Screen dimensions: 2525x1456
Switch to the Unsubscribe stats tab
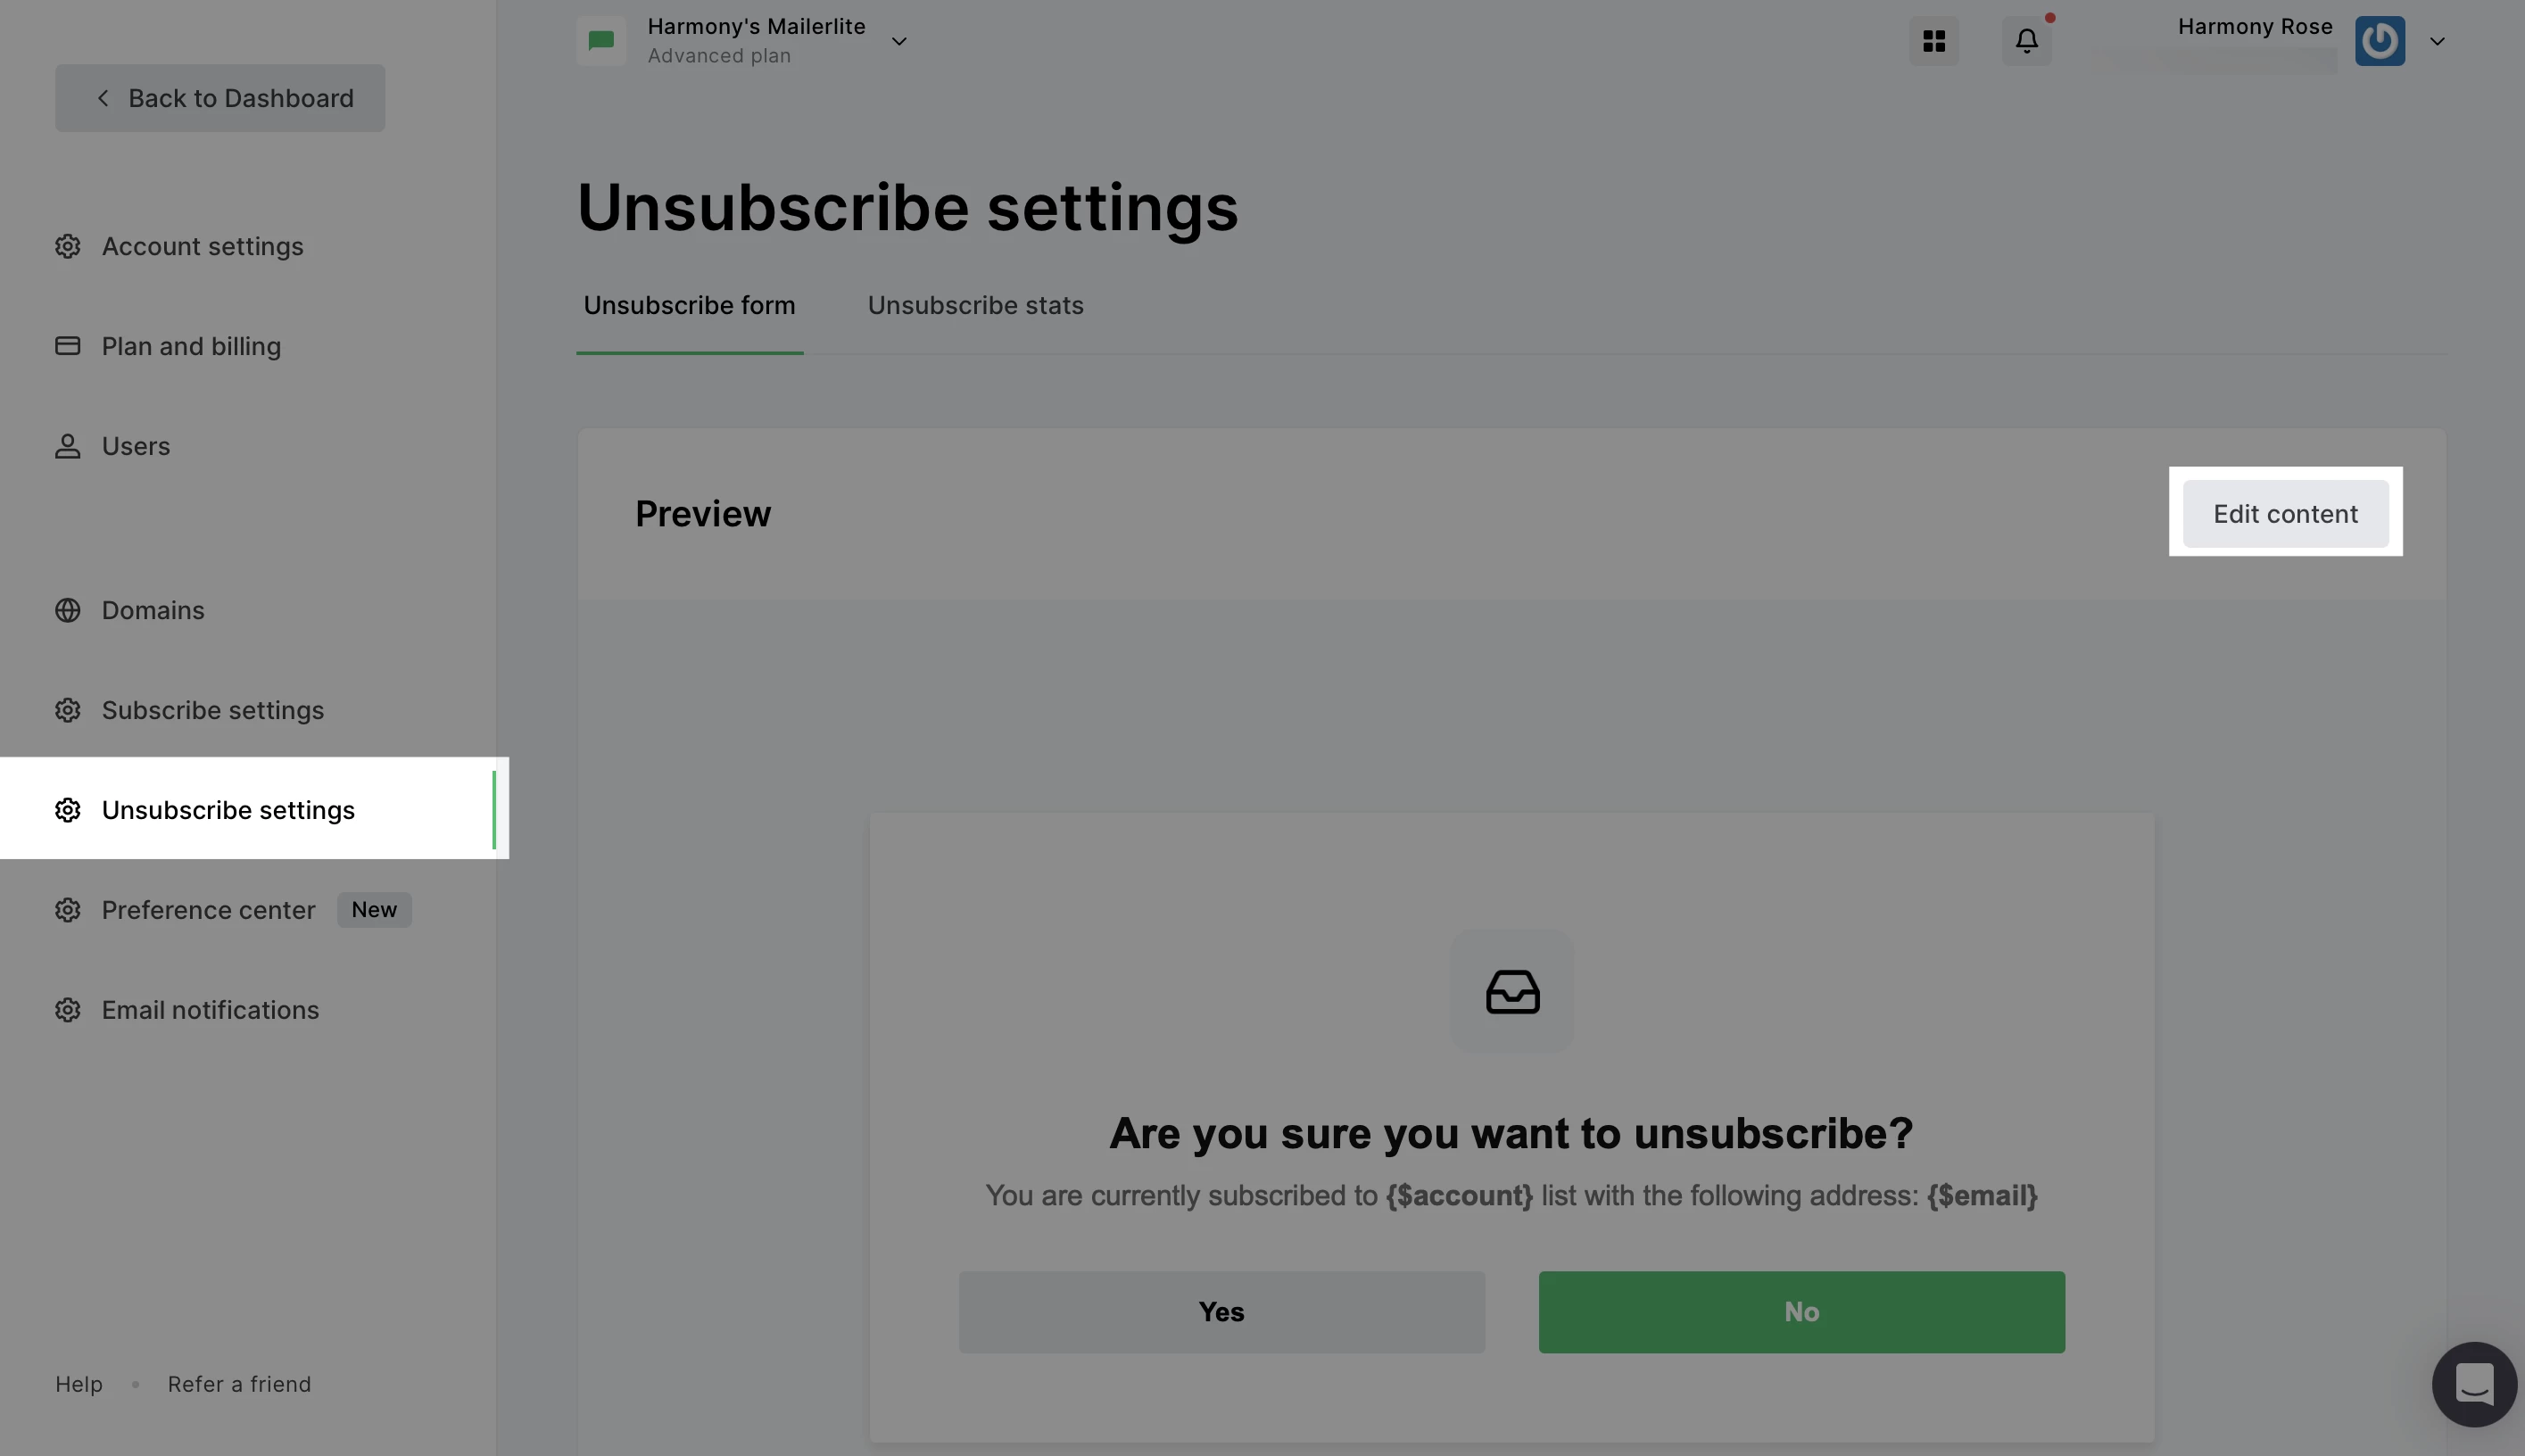pos(975,305)
